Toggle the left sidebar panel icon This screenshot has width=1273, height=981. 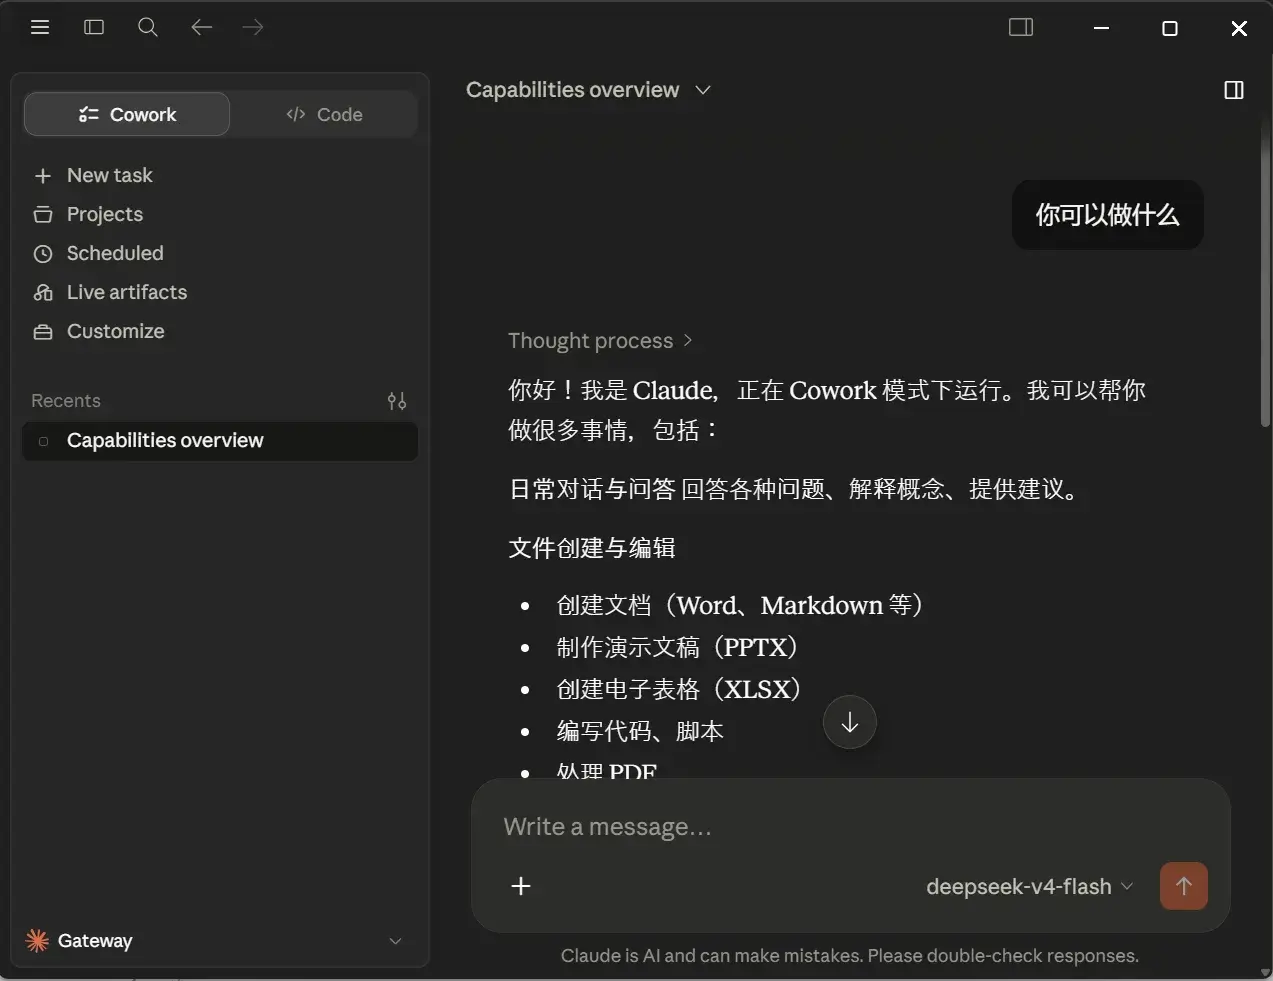pos(94,27)
